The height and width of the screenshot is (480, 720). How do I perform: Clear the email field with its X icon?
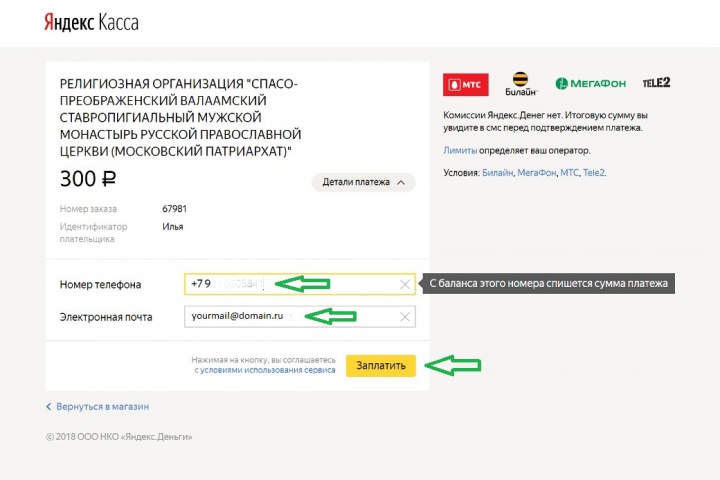pos(405,317)
